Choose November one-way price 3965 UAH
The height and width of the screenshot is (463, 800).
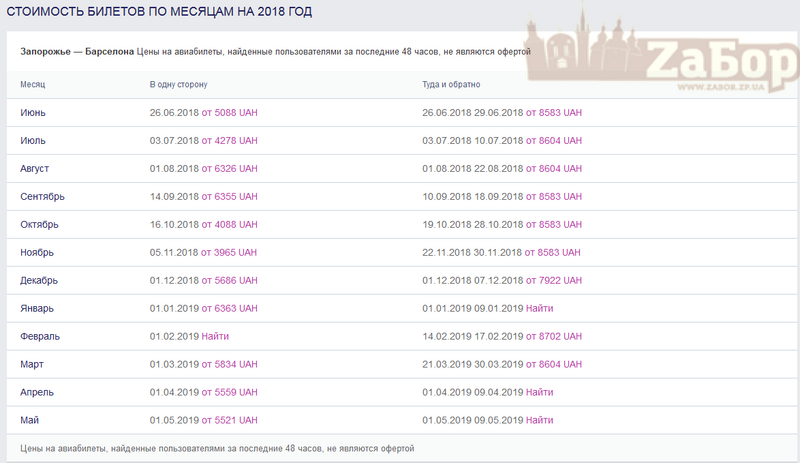click(x=230, y=253)
